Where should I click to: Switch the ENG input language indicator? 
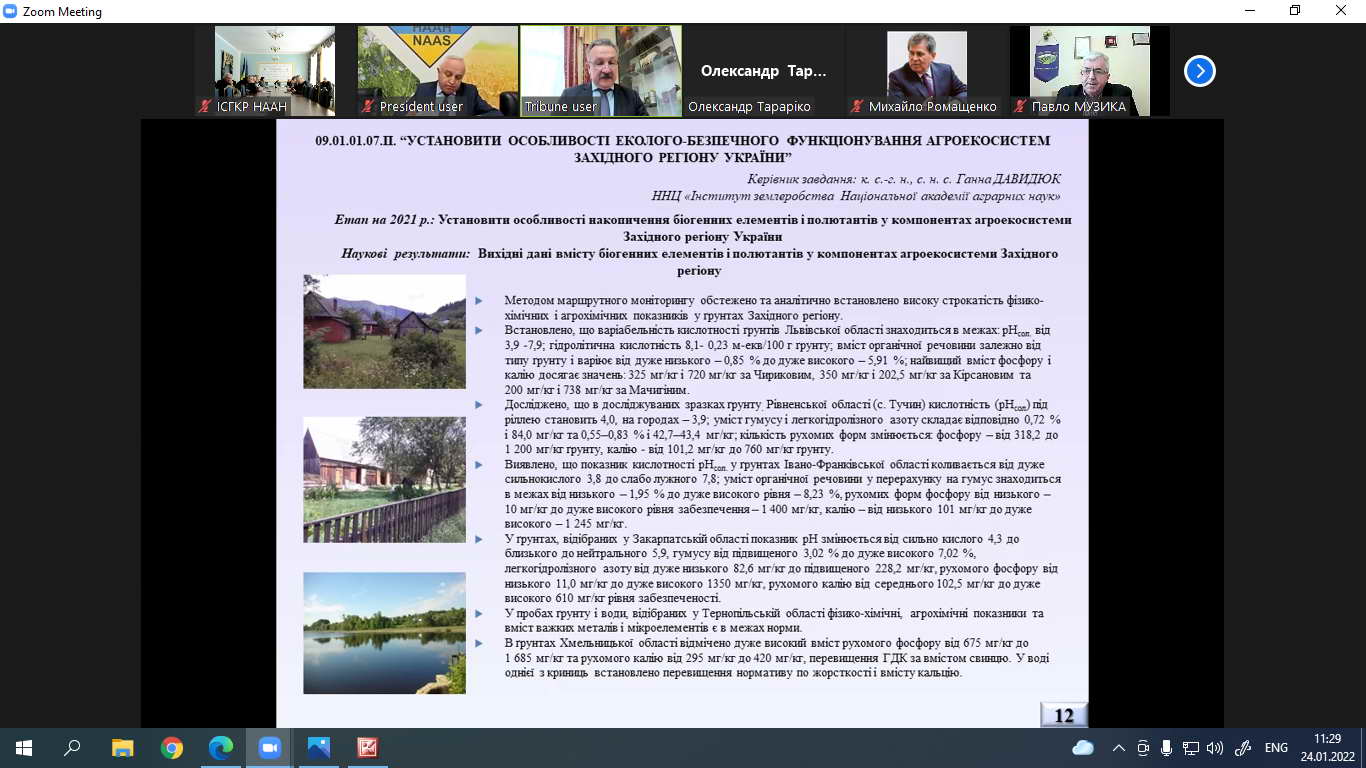coord(1276,747)
